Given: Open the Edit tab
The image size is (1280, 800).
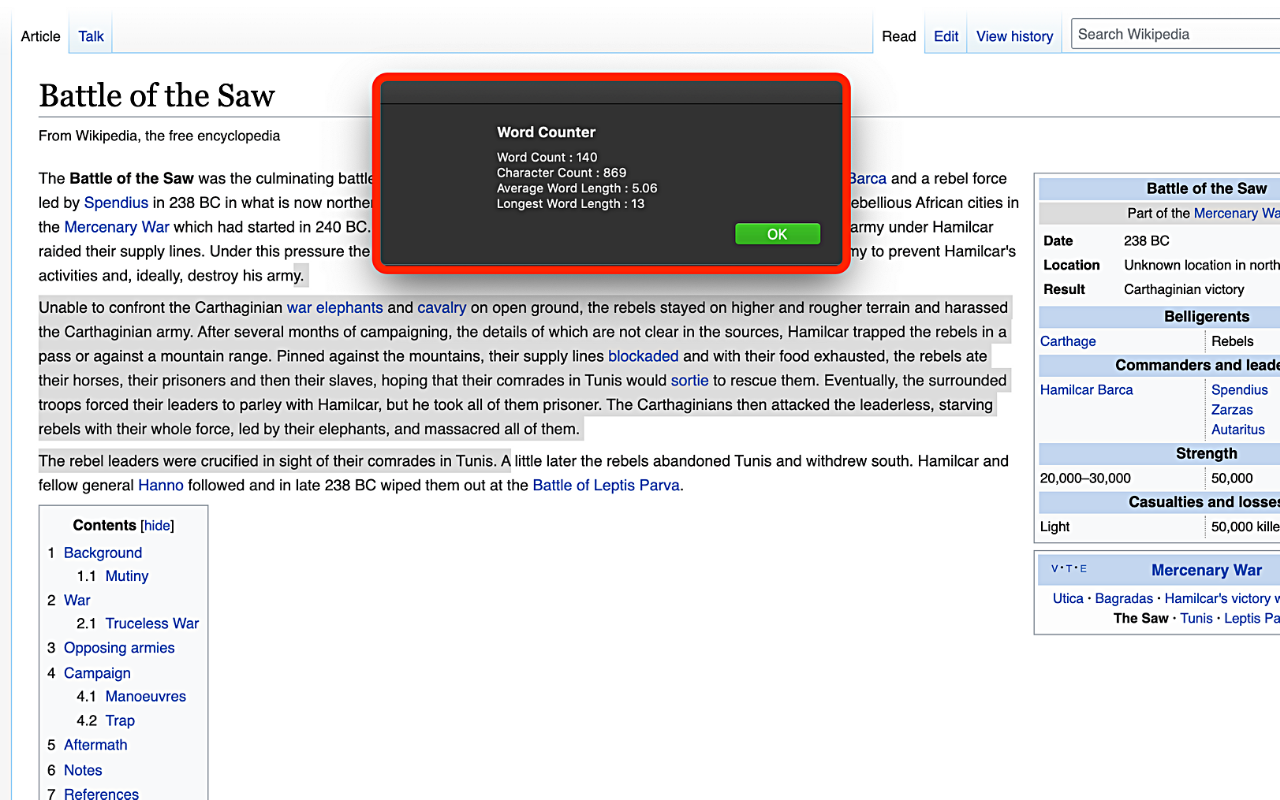Looking at the screenshot, I should [x=946, y=36].
